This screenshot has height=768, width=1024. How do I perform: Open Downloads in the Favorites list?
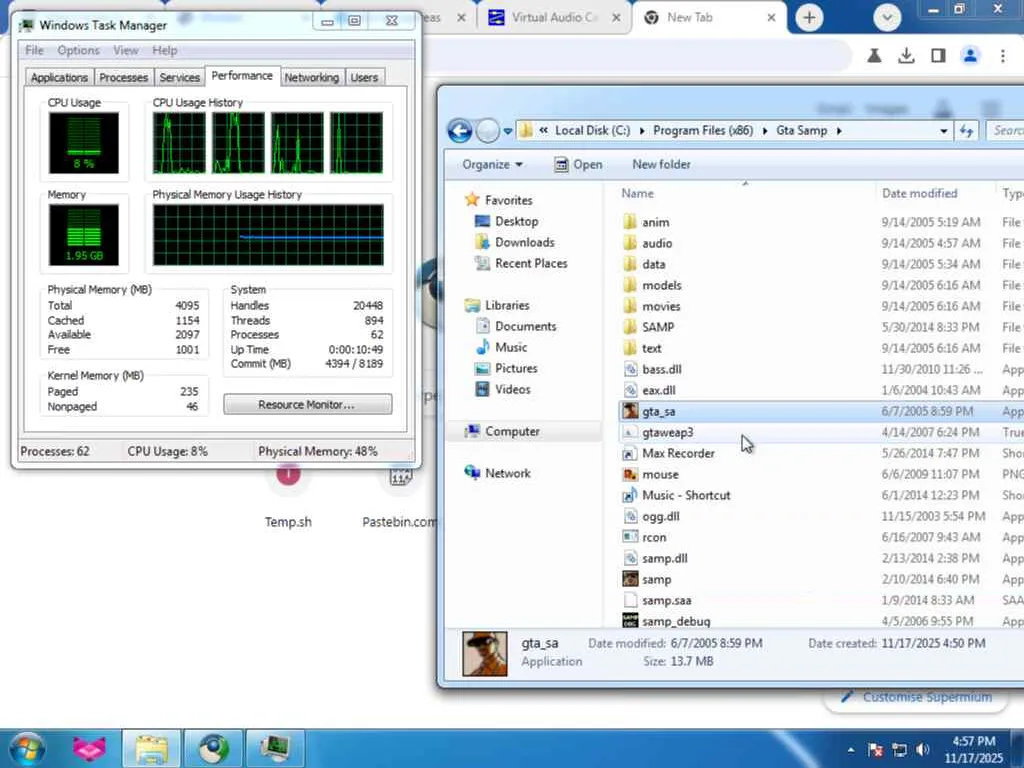(x=524, y=242)
